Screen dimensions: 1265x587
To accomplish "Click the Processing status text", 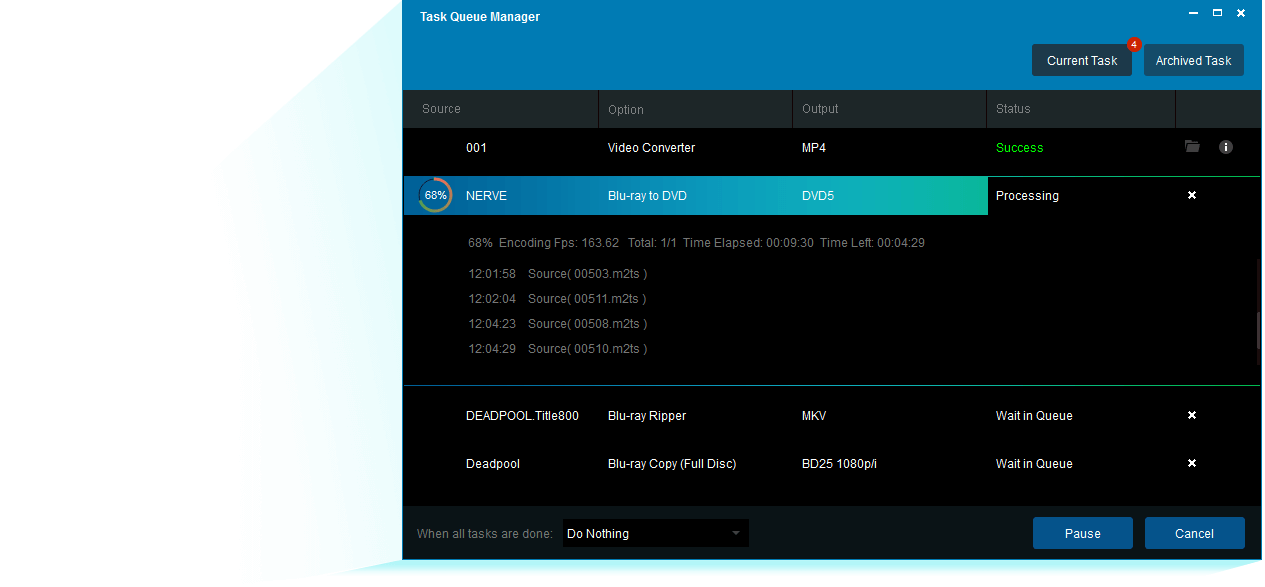I will coord(1027,196).
